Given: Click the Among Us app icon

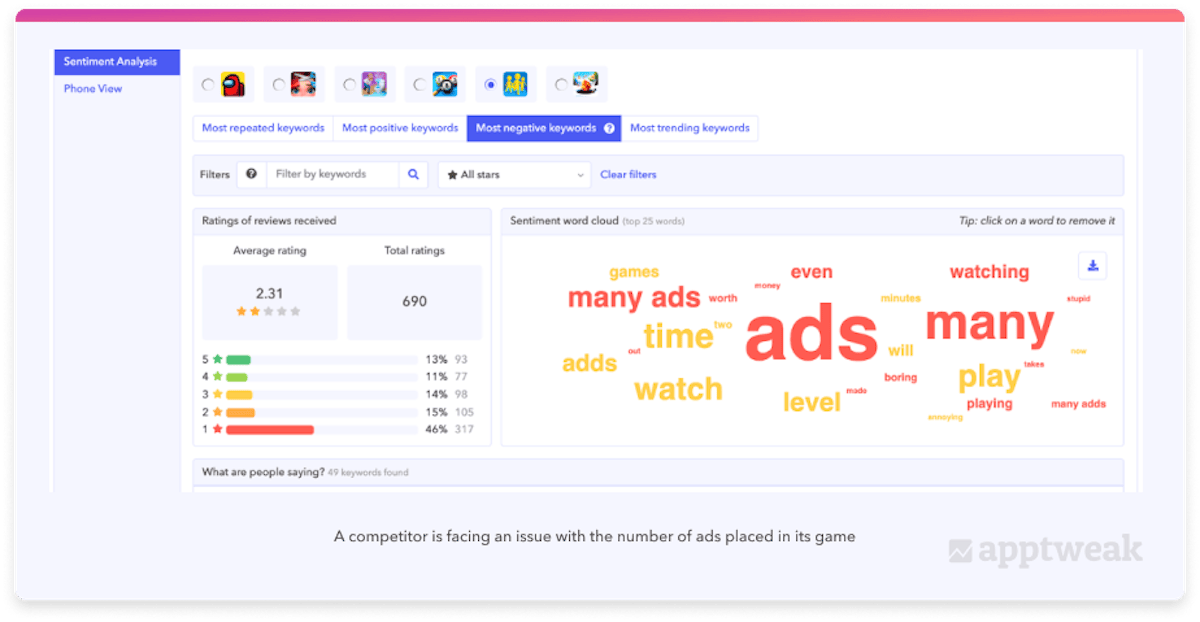Looking at the screenshot, I should click(x=233, y=85).
